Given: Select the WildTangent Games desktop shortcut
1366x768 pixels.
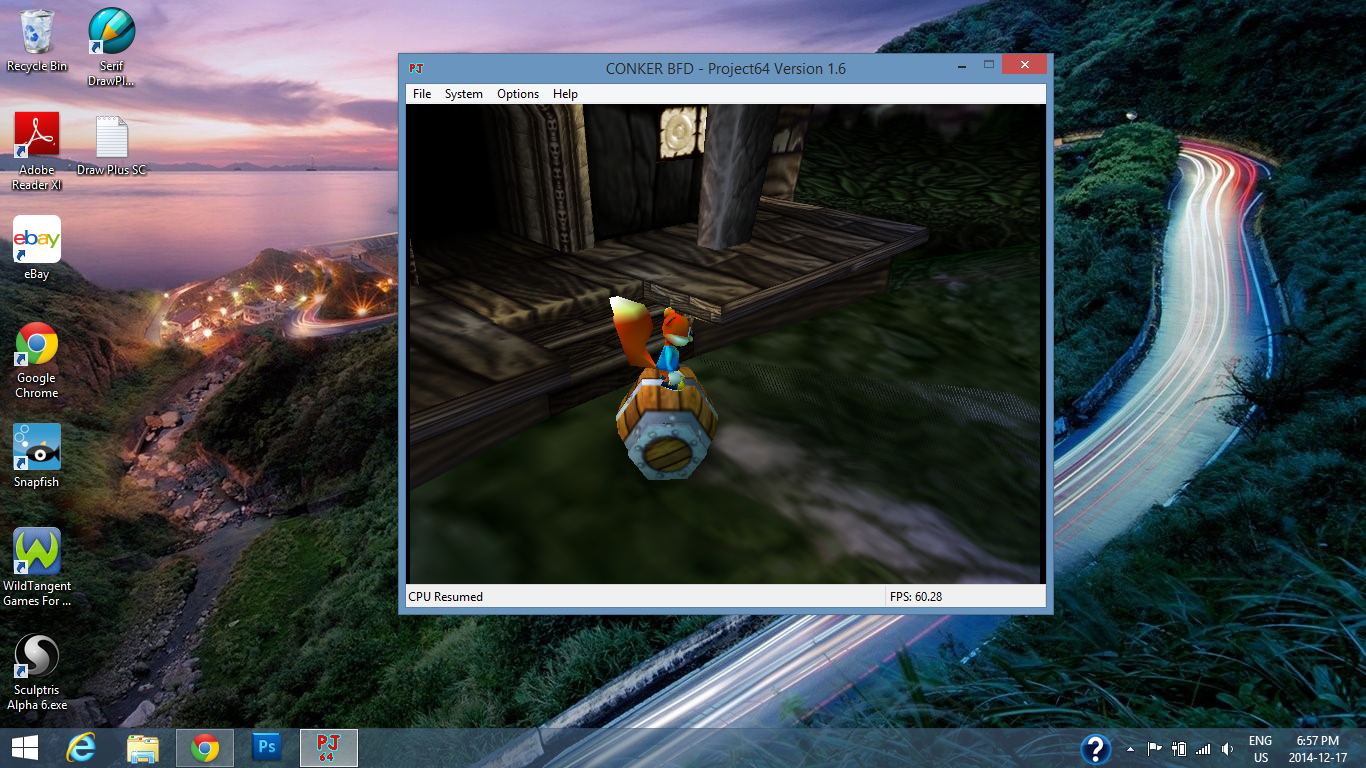Looking at the screenshot, I should coord(37,562).
